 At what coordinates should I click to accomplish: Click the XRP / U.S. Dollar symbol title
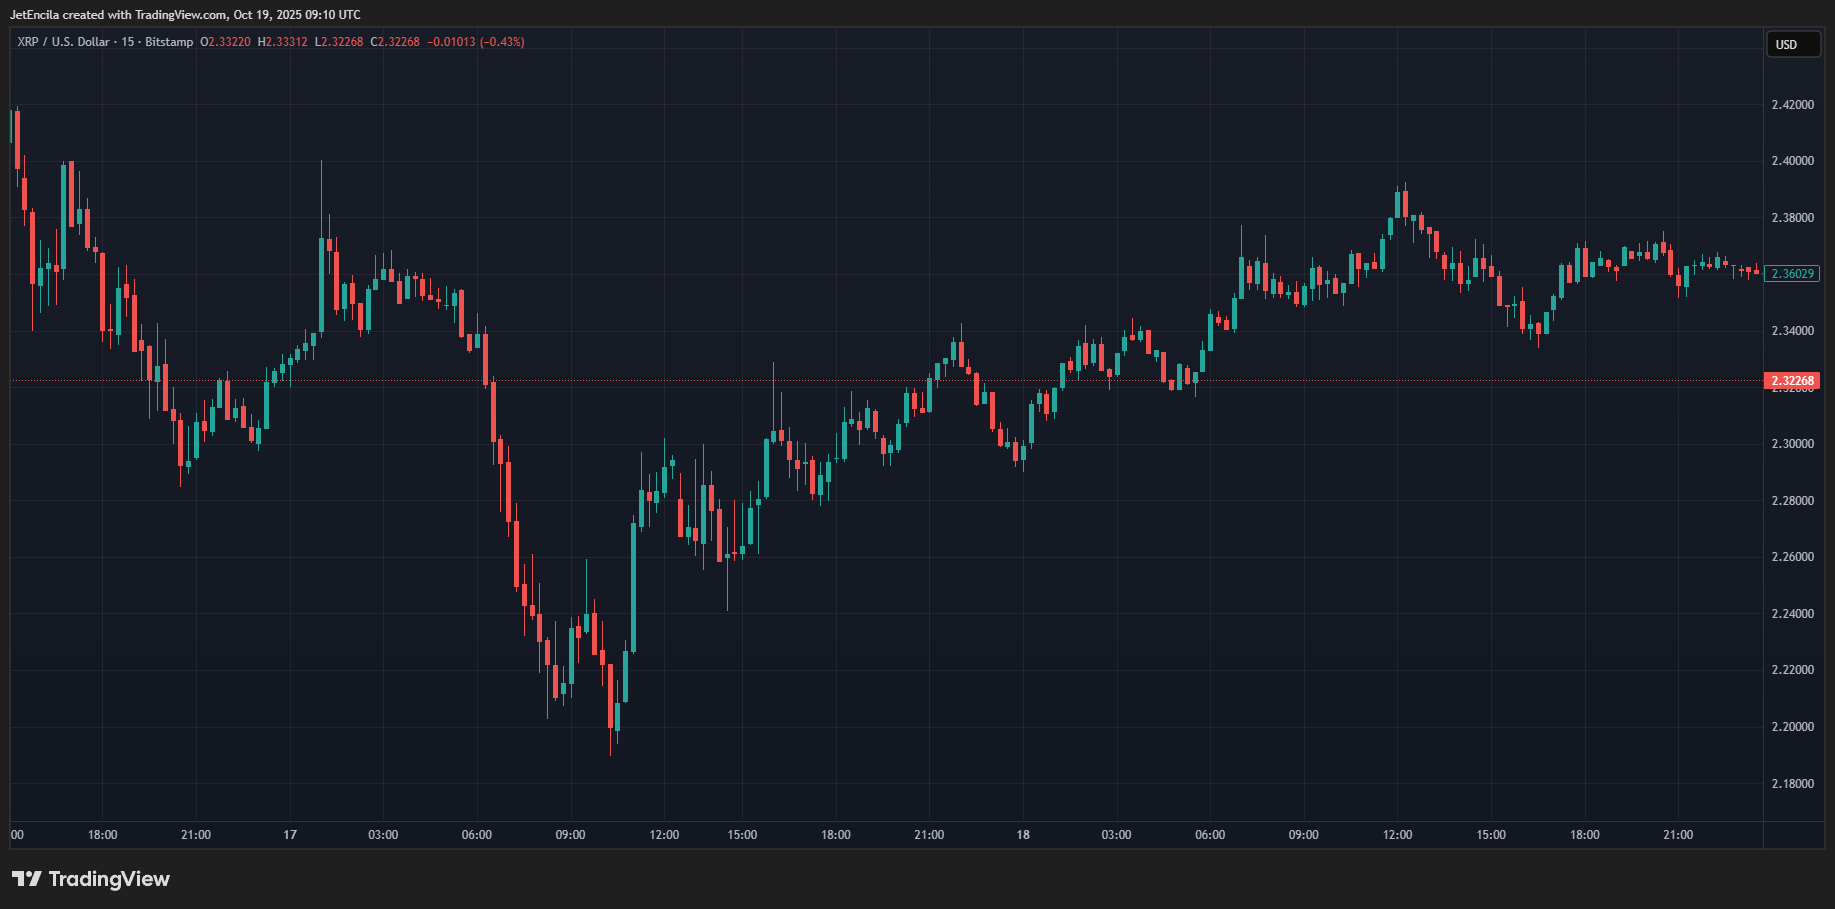click(x=63, y=42)
